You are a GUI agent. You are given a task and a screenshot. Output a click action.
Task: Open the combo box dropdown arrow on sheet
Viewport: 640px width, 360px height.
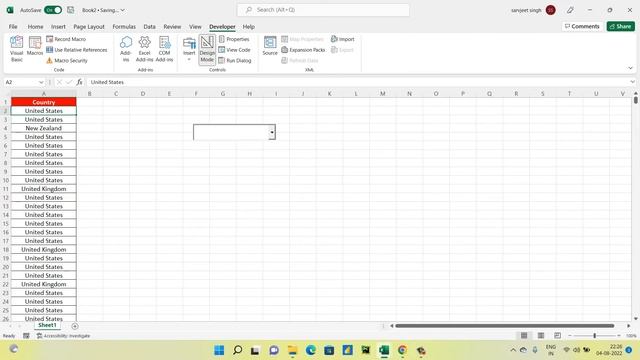point(272,132)
